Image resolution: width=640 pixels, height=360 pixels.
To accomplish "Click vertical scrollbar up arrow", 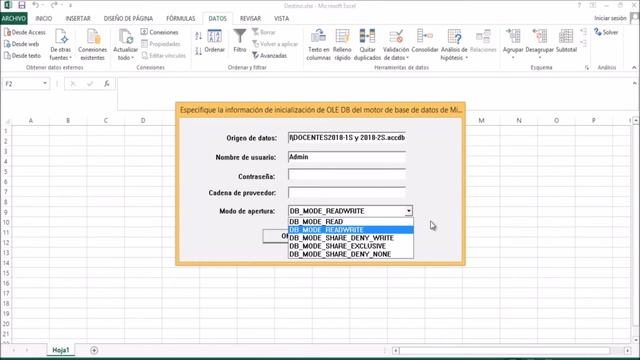I will [636, 121].
